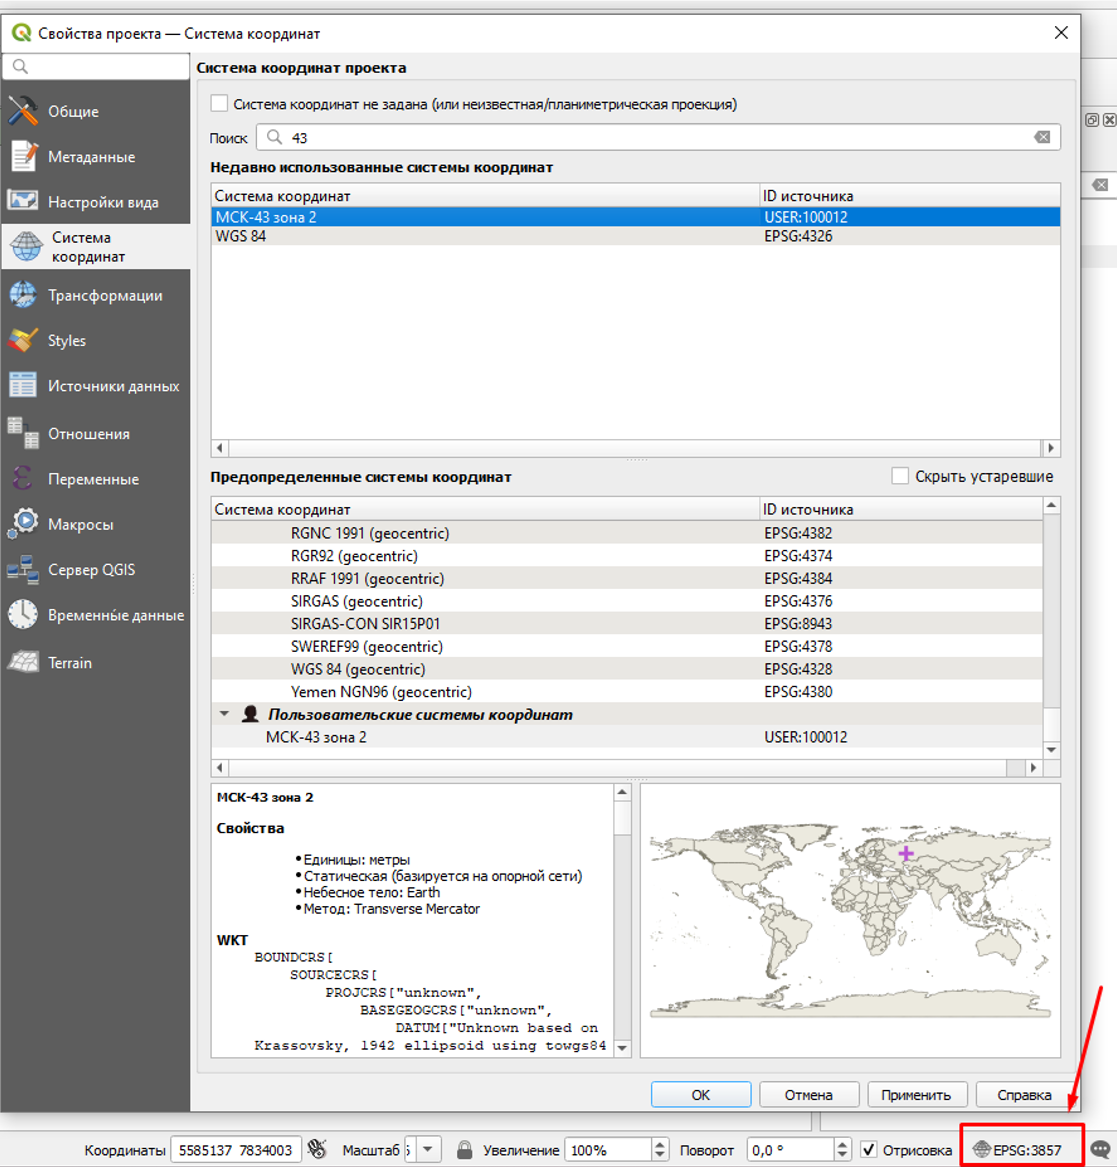Enable 'Система координат не задана' checkbox
Screen dimensions: 1117x1167
(220, 104)
